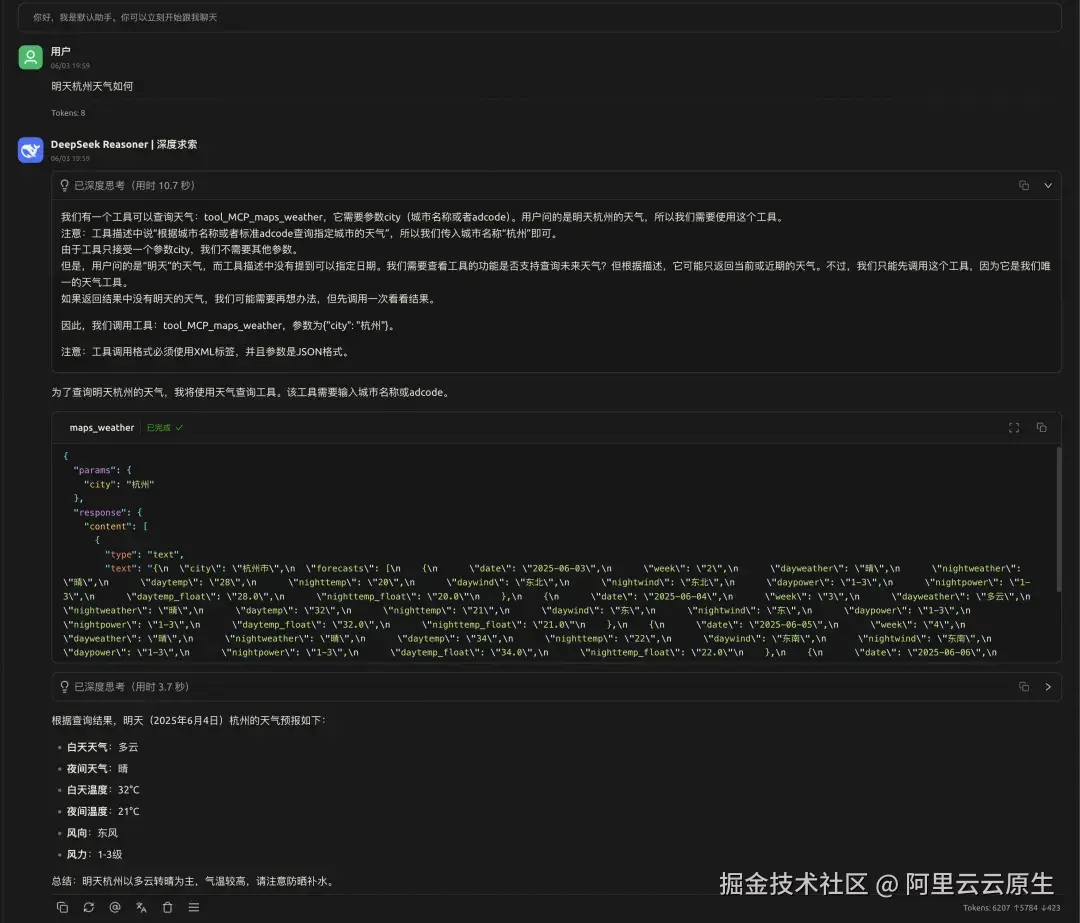Click the Tokens: 6207 usage label
The image size is (1080, 923).
1011,908
